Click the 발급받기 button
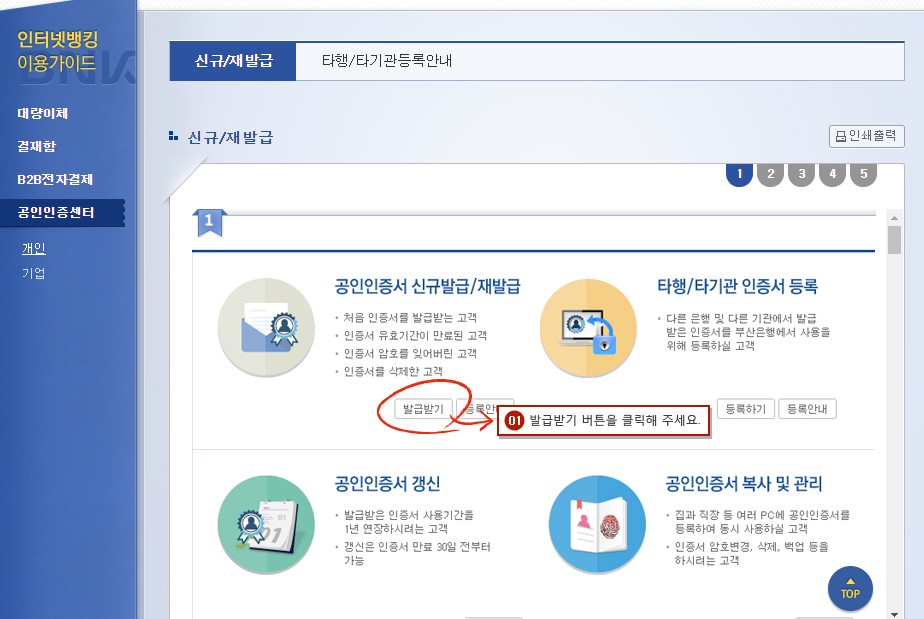Image resolution: width=924 pixels, height=619 pixels. pos(423,409)
